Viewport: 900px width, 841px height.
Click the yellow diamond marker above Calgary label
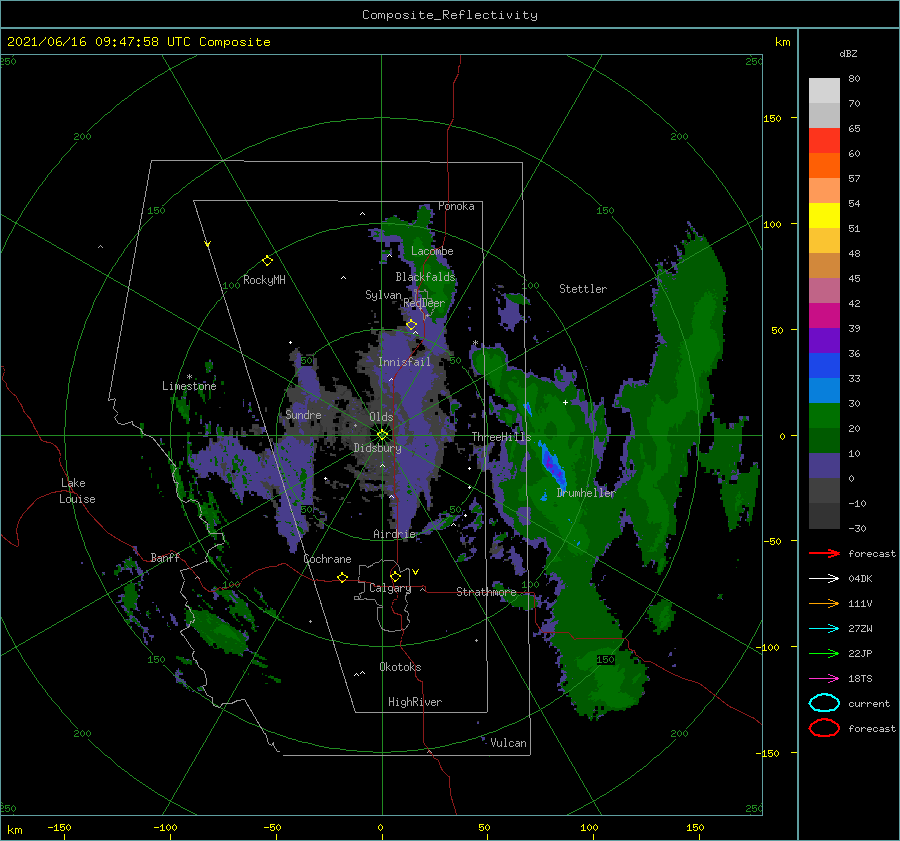coord(395,576)
